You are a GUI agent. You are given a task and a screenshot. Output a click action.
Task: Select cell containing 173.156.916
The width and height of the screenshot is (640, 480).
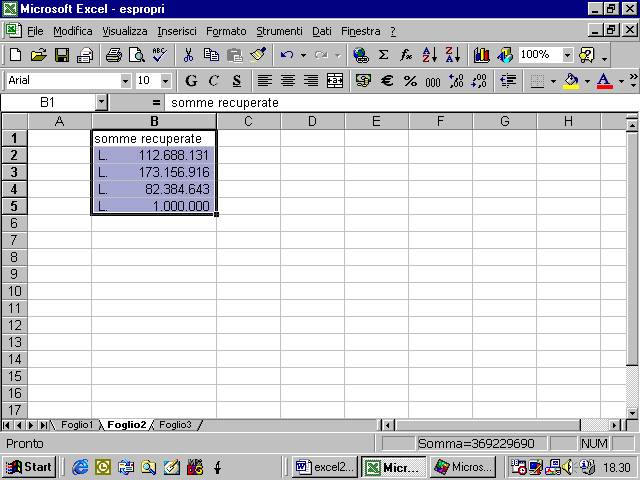click(153, 172)
